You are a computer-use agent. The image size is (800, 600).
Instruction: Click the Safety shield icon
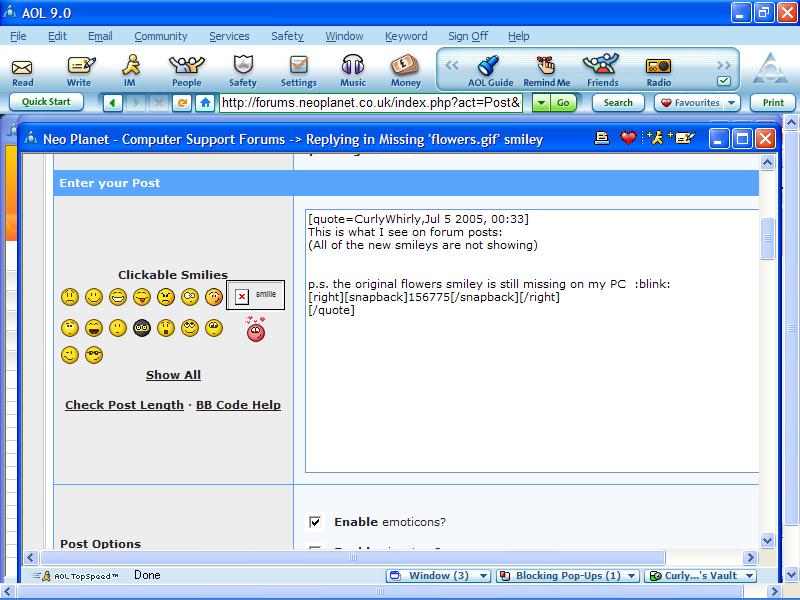[x=243, y=71]
